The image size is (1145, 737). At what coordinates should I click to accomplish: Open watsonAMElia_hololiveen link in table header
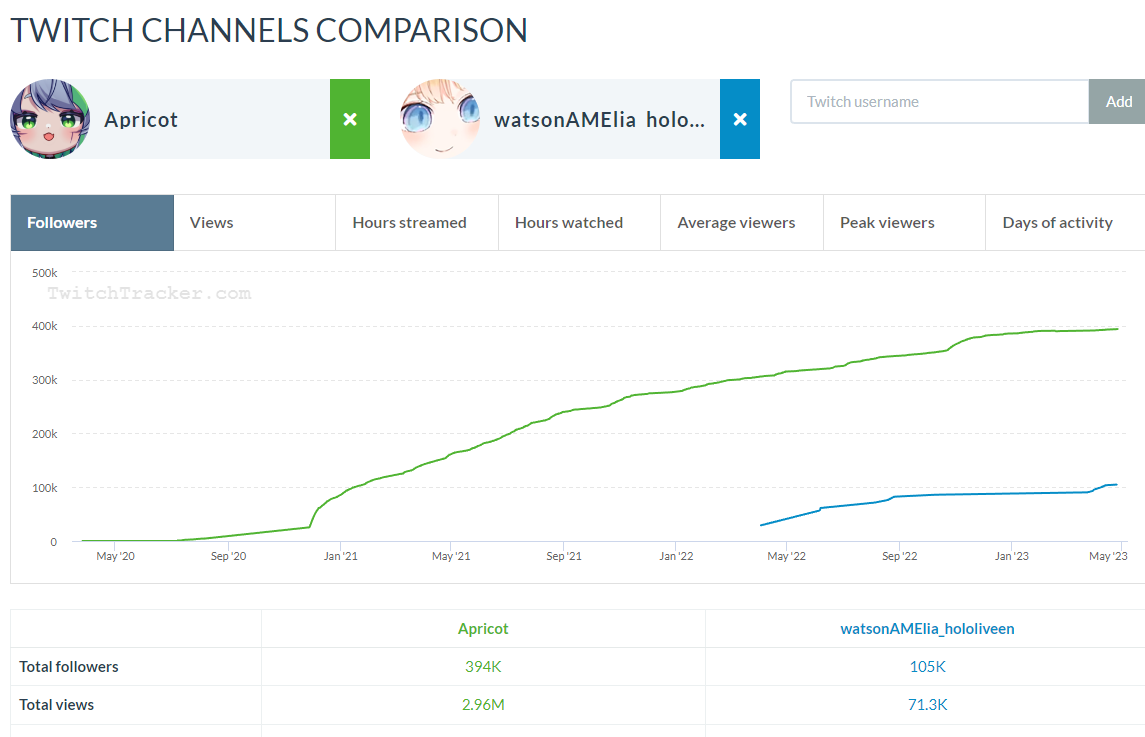click(927, 629)
